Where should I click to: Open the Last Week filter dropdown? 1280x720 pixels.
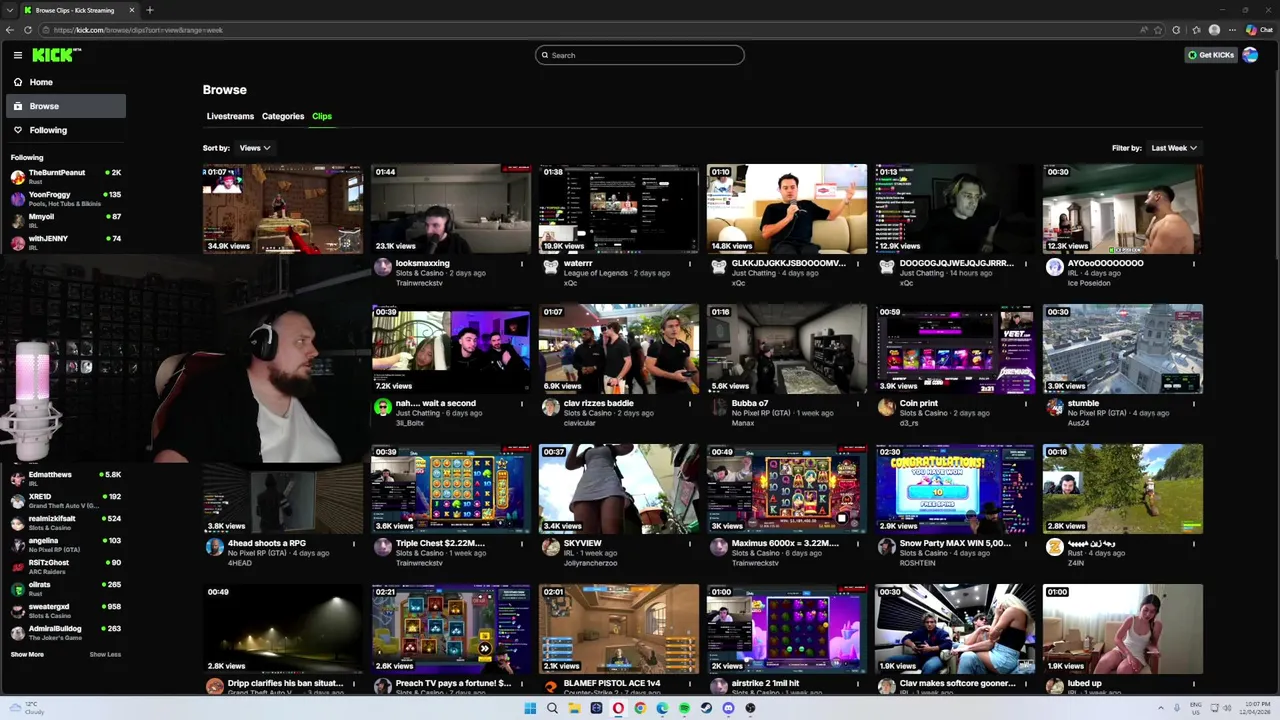(x=1173, y=148)
